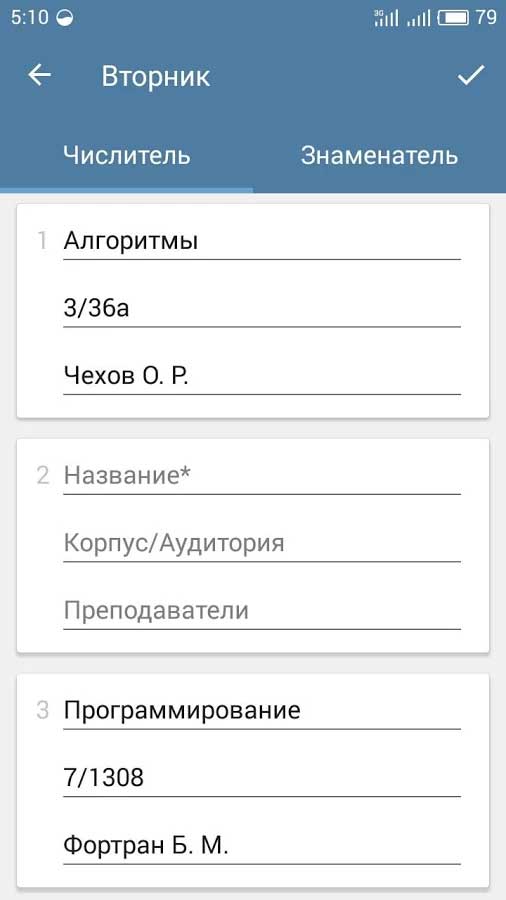Select the Числитель tab

[126, 156]
